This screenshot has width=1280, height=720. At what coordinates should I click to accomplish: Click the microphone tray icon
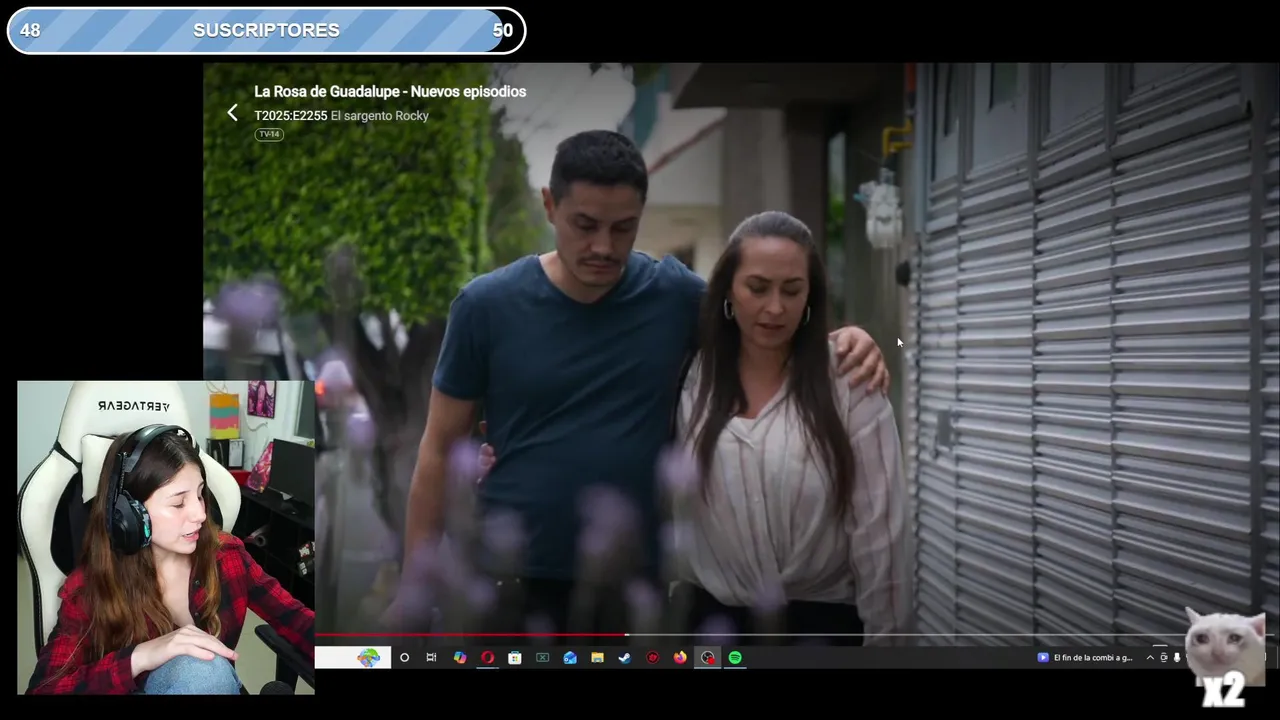tap(1177, 657)
